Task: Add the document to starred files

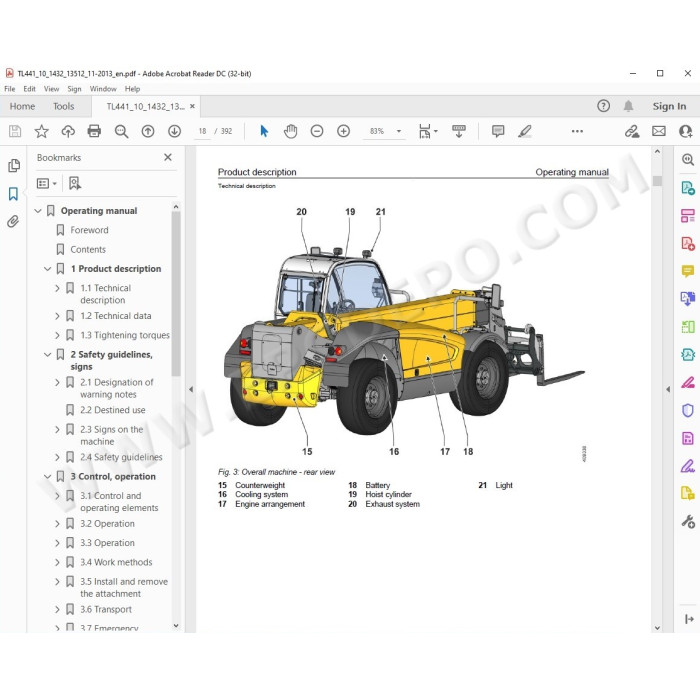Action: [42, 131]
